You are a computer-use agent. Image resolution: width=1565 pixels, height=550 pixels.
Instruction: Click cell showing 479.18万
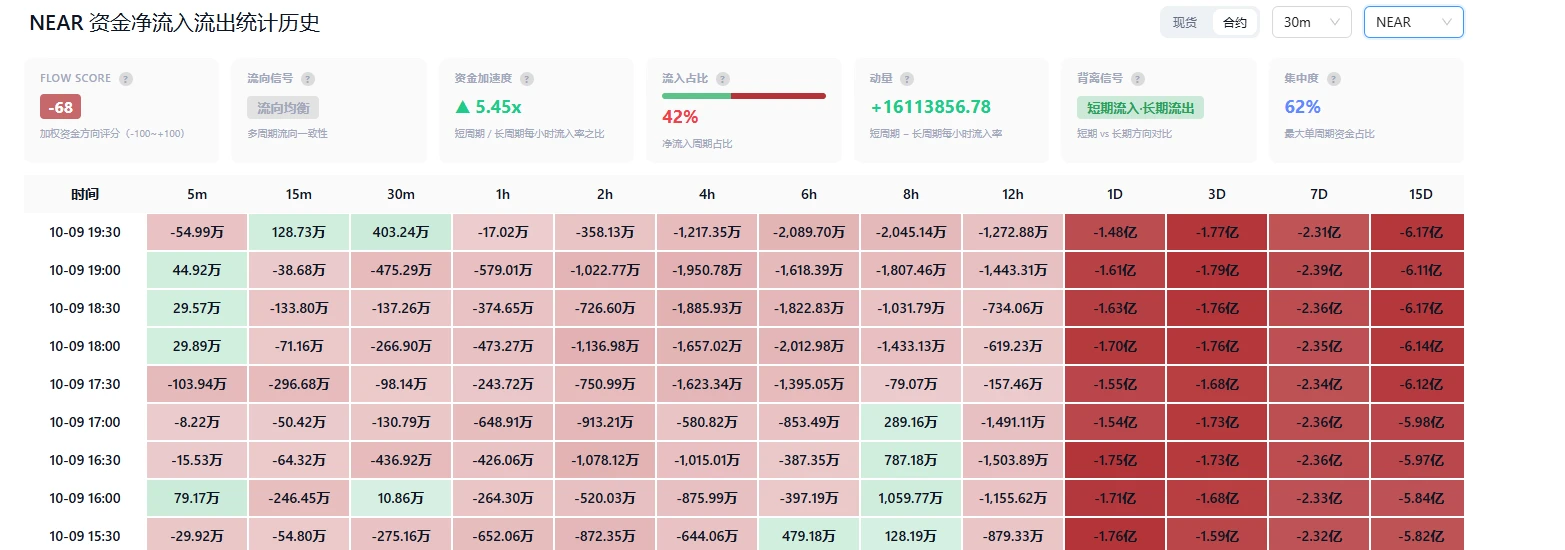click(x=809, y=534)
